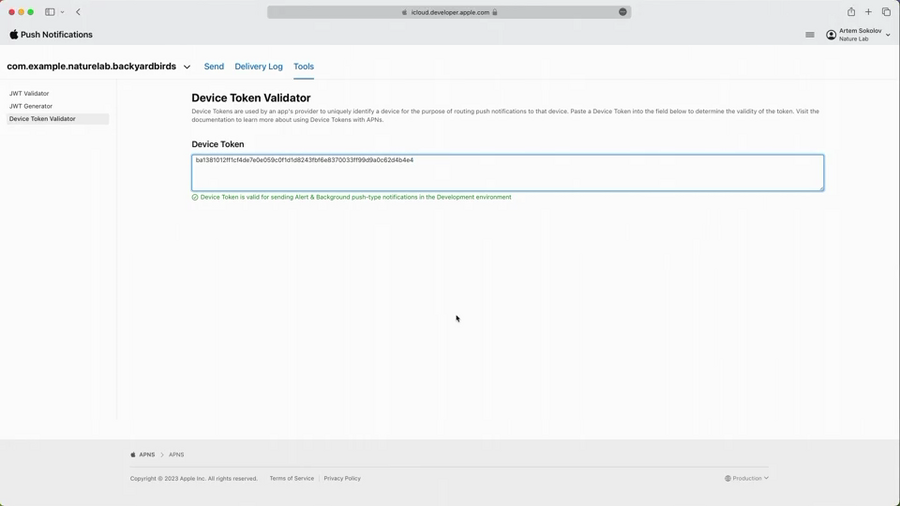Show the tab overview icon
The image size is (900, 506).
point(886,12)
